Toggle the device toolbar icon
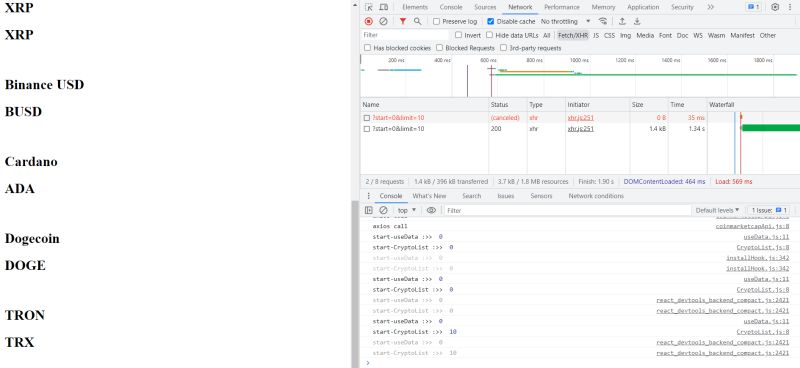Viewport: 800px width, 368px height. pos(384,7)
